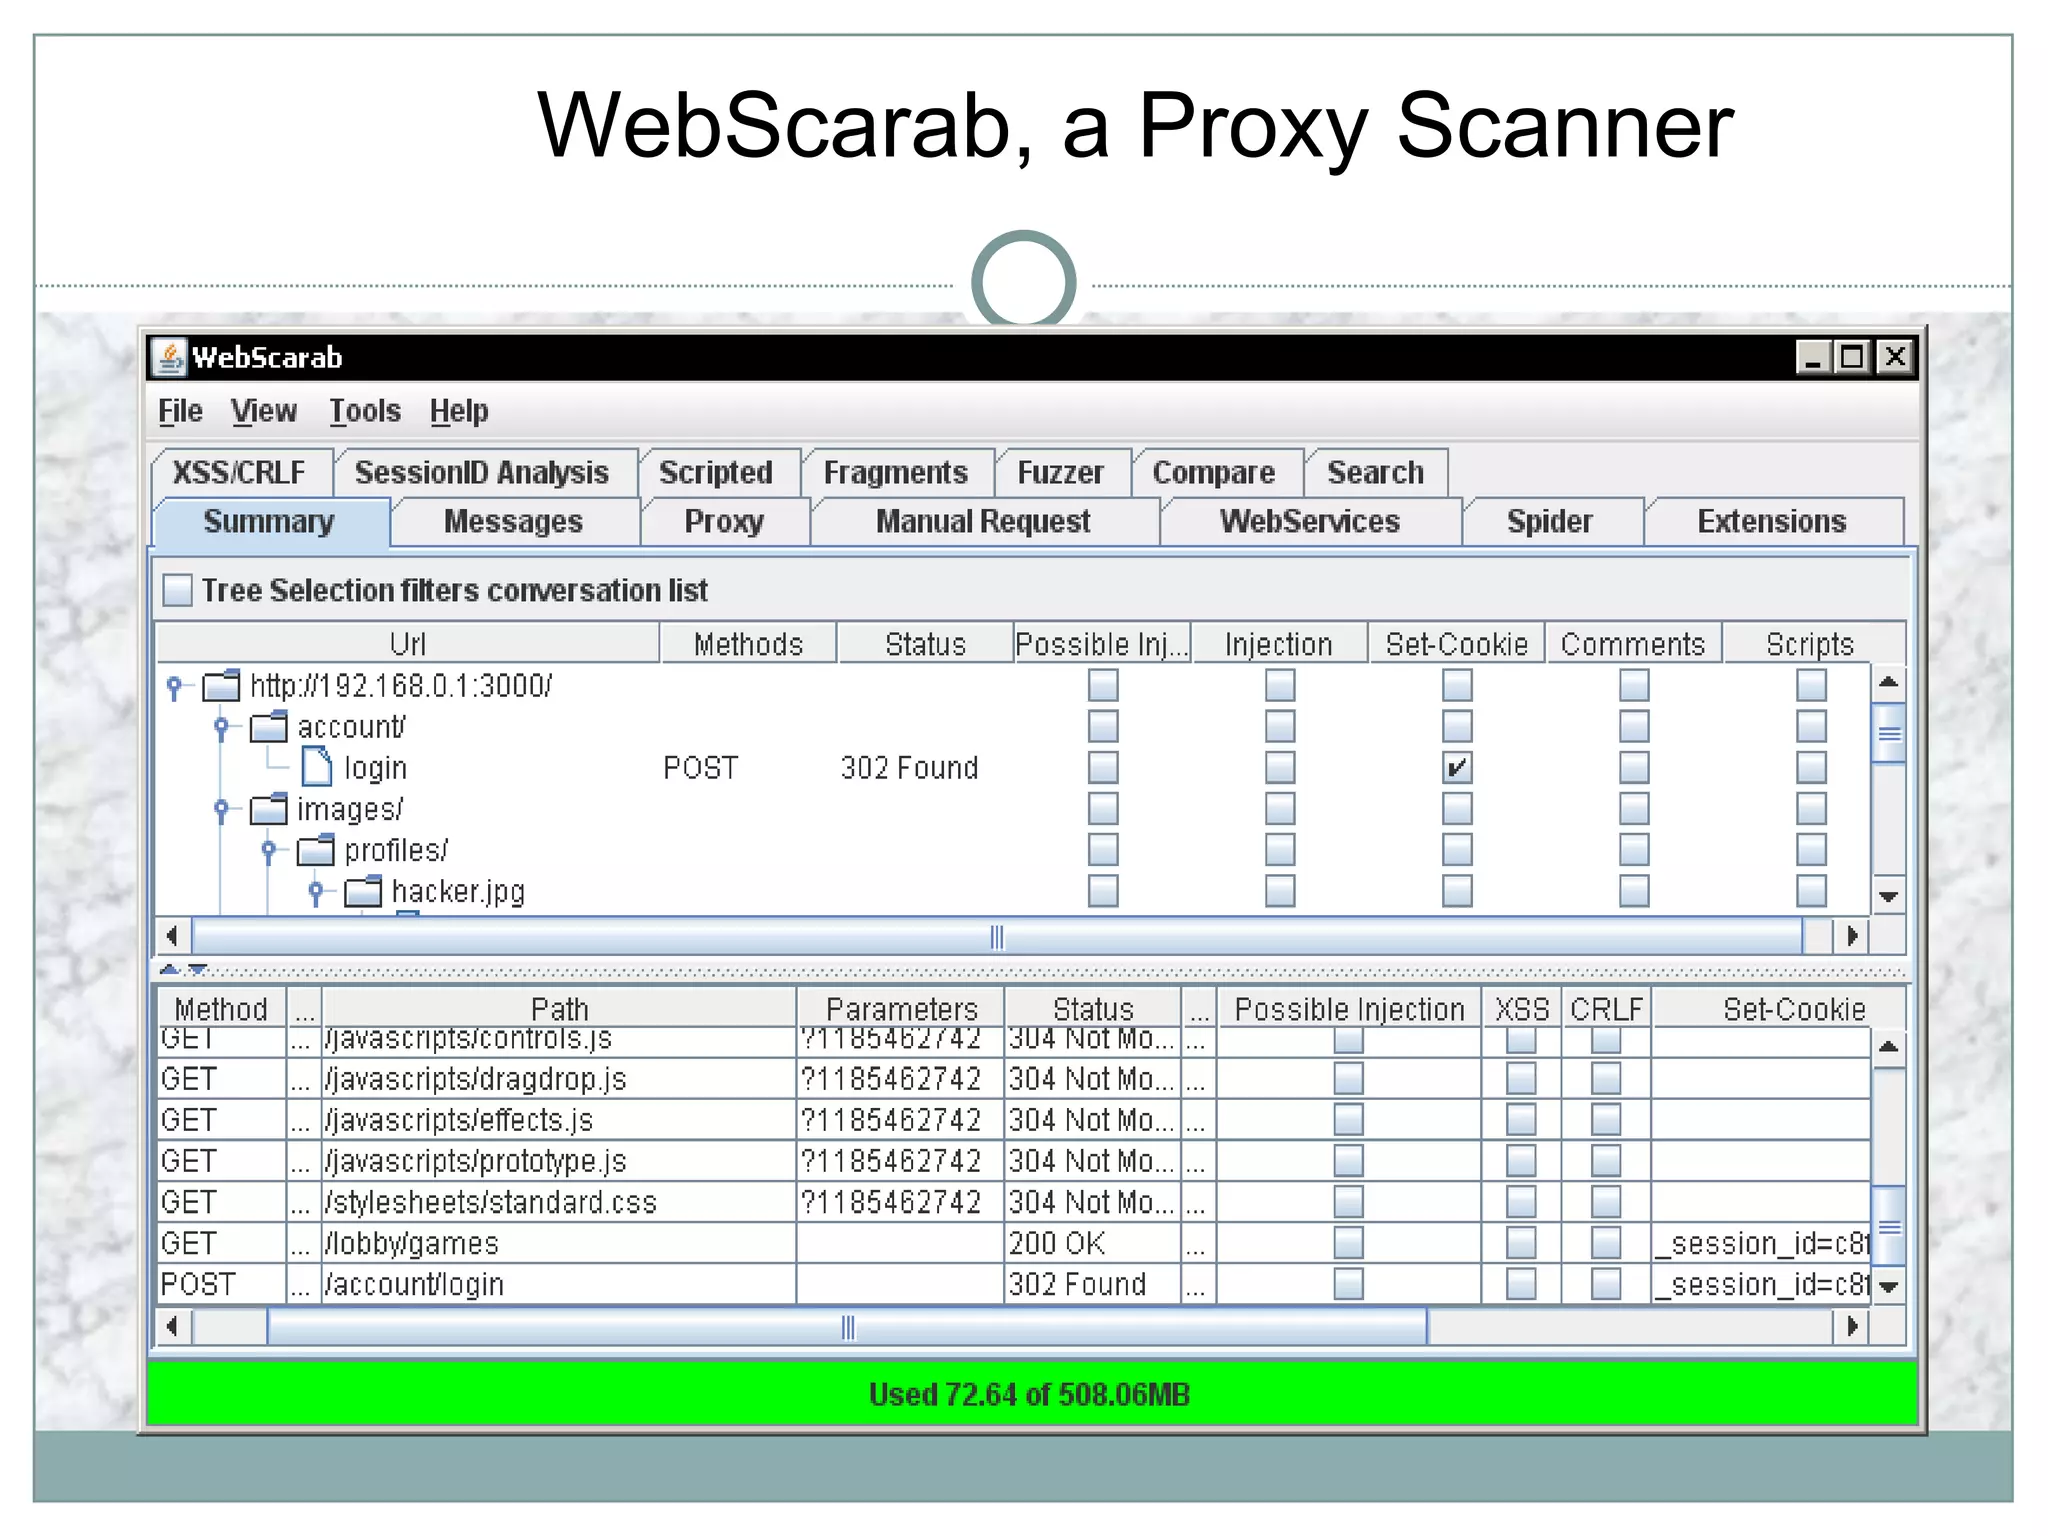Uncheck Set-Cookie checkbox in login row
Image resolution: width=2048 pixels, height=1536 pixels.
[x=1457, y=767]
